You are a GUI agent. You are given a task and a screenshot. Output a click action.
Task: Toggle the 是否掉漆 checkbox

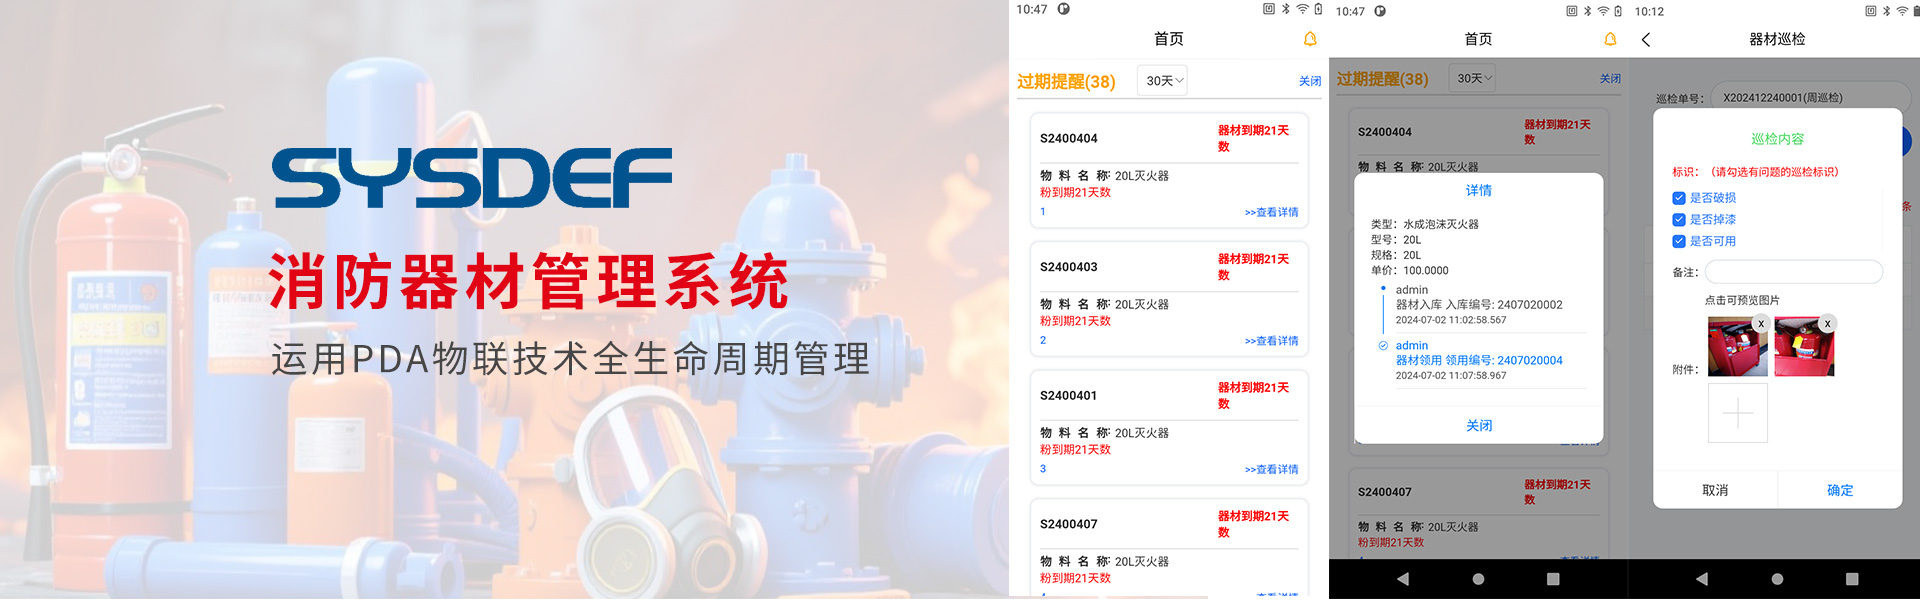pyautogui.click(x=1679, y=220)
